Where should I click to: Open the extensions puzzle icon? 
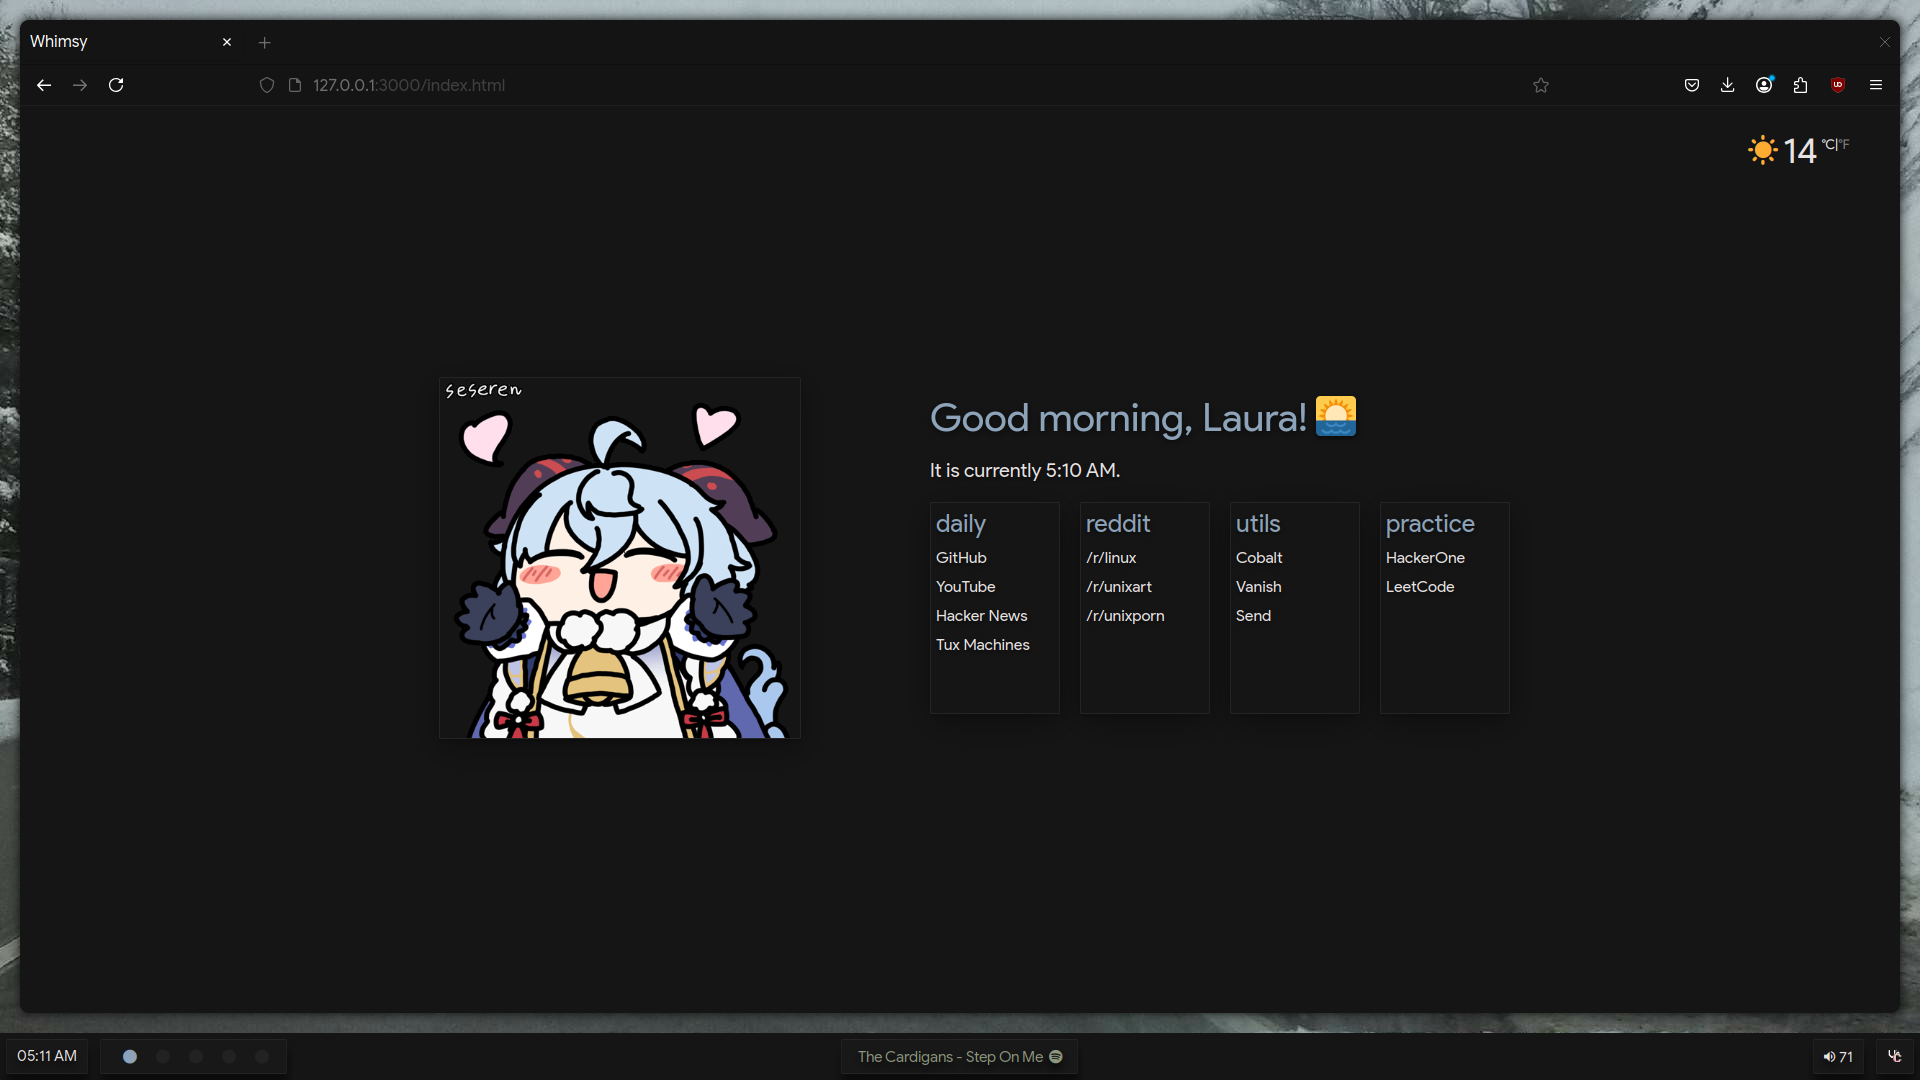pos(1800,85)
